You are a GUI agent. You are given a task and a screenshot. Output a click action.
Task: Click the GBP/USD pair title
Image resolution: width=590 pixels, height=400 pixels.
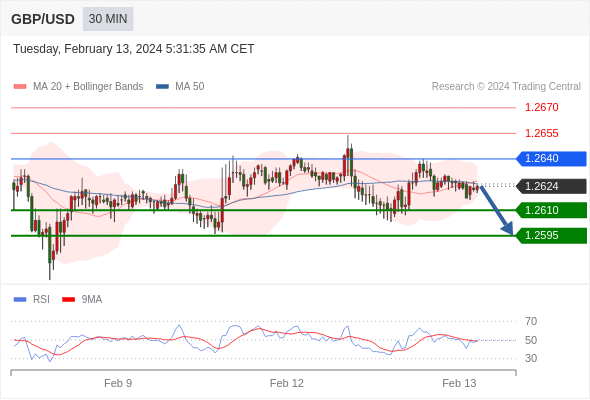pyautogui.click(x=43, y=19)
